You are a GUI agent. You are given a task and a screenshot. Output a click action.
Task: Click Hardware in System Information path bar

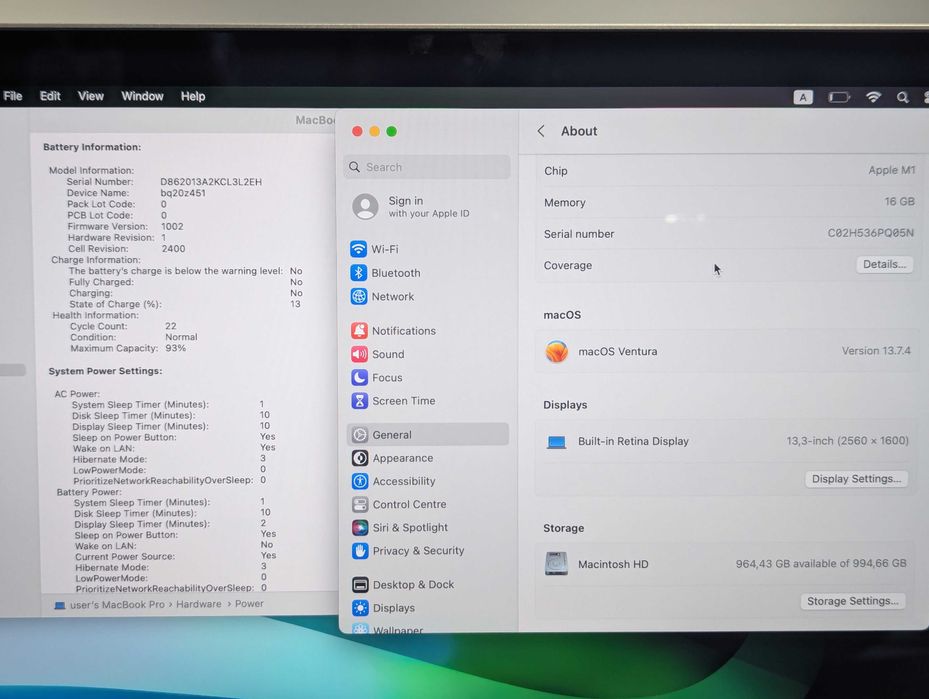(x=198, y=604)
